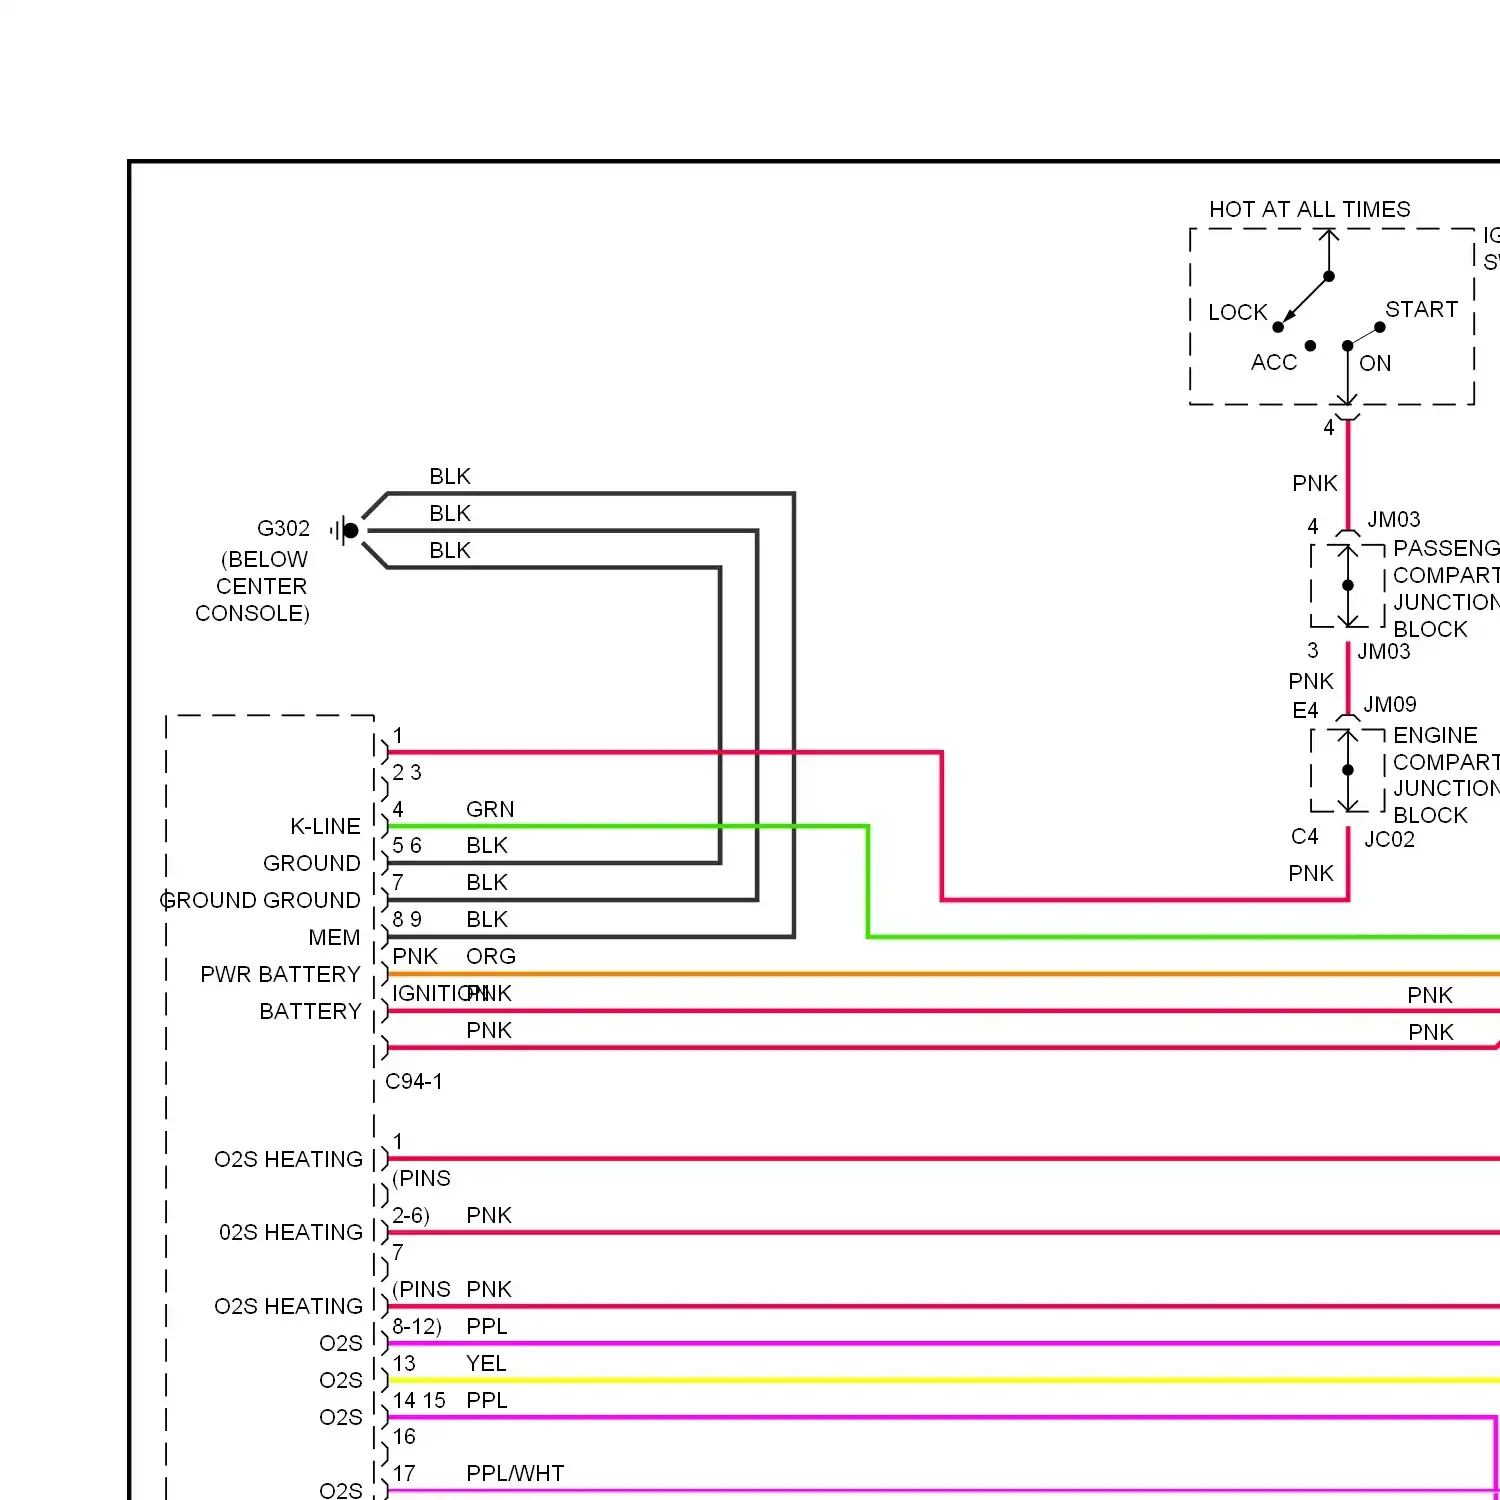Click the PPL label at pins 14 15
Screen dimensions: 1500x1500
click(487, 1400)
